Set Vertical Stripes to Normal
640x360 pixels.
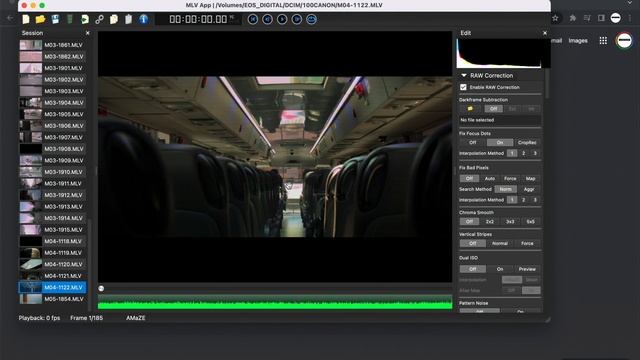(500, 243)
